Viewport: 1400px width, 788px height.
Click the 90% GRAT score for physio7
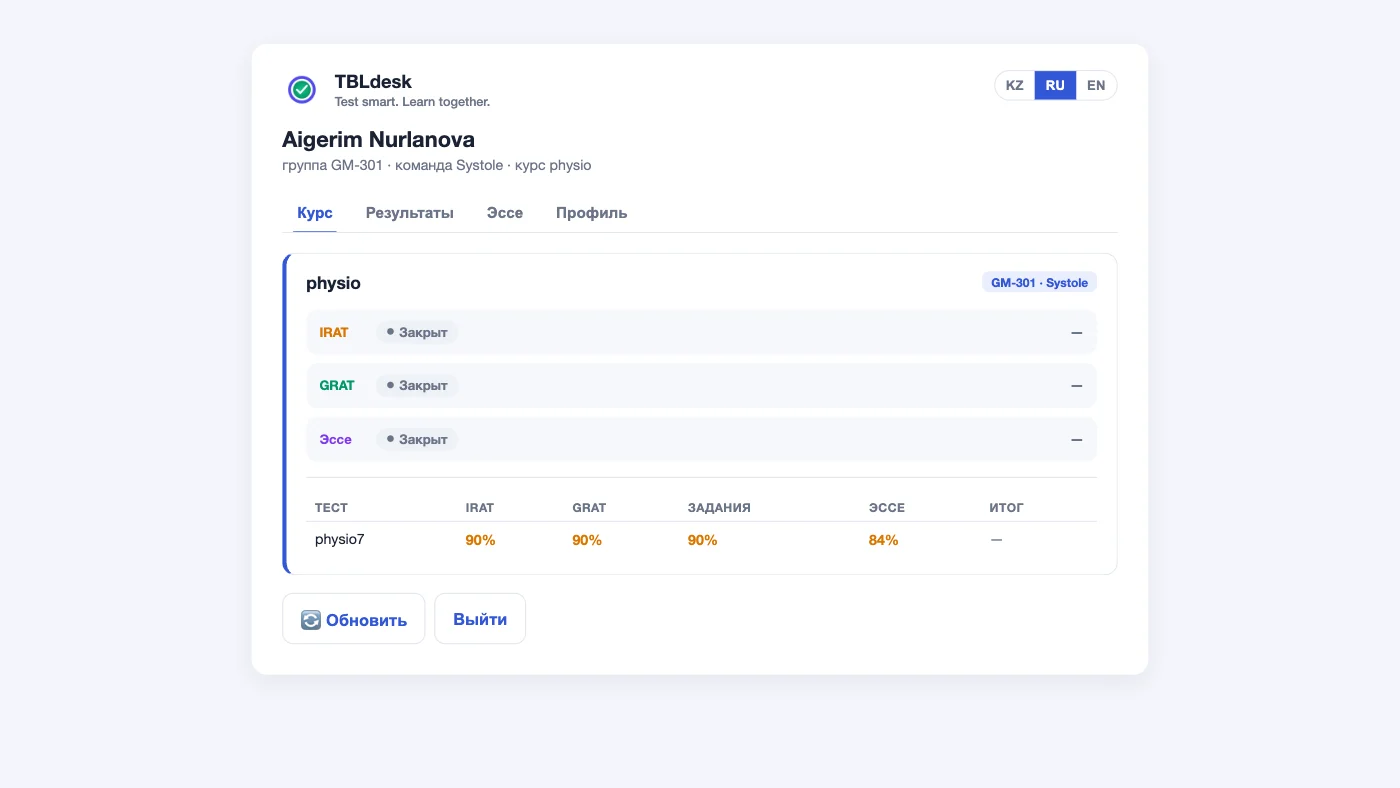[x=587, y=540]
